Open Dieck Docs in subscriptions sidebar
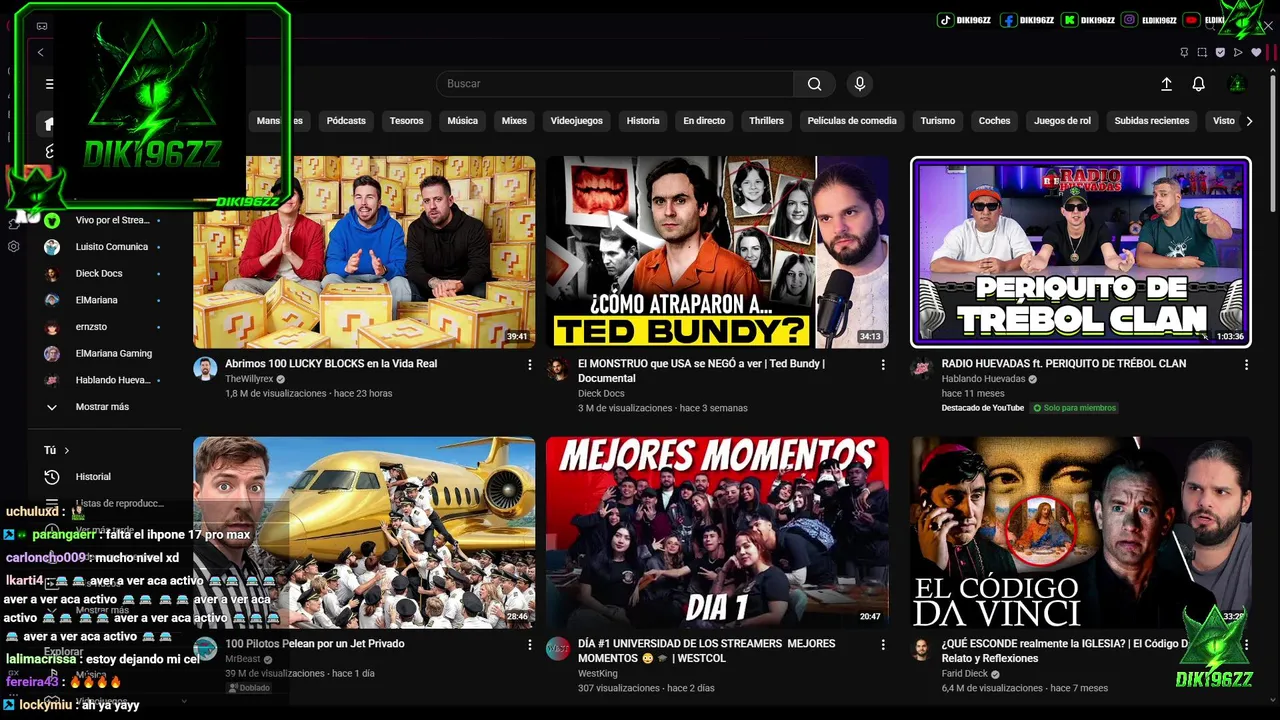Viewport: 1280px width, 720px height. 105,274
